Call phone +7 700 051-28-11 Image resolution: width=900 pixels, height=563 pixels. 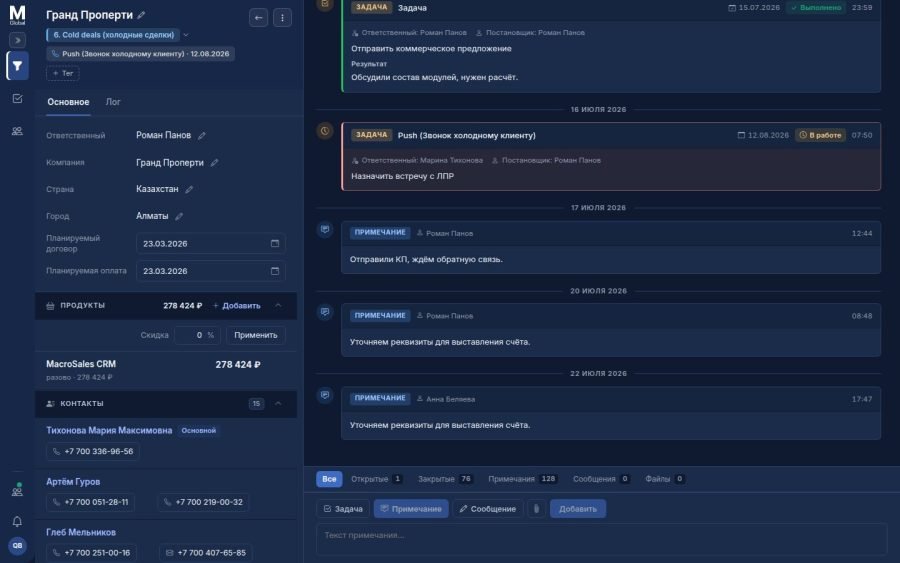coord(91,502)
